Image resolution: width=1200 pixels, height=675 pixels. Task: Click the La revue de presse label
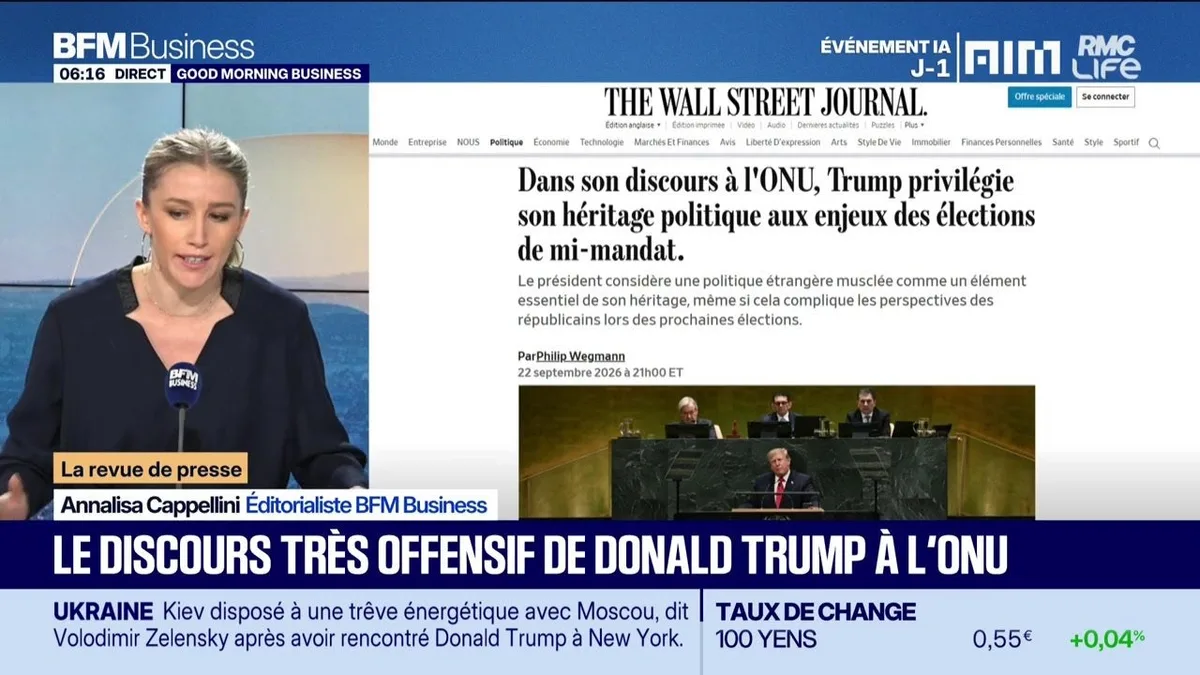(x=149, y=468)
